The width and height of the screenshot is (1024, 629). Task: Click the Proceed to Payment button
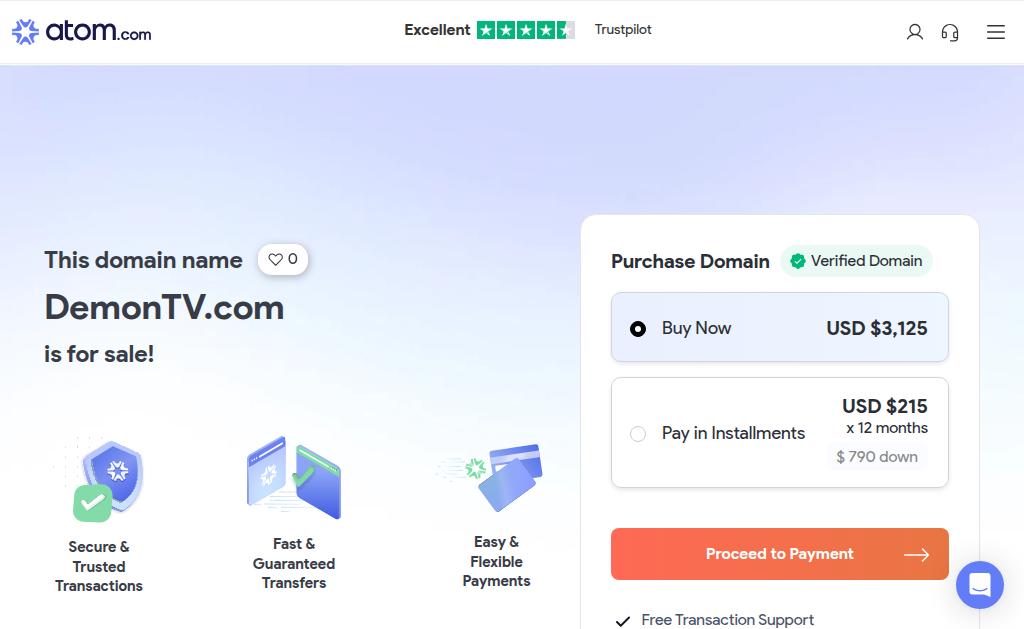pyautogui.click(x=780, y=554)
